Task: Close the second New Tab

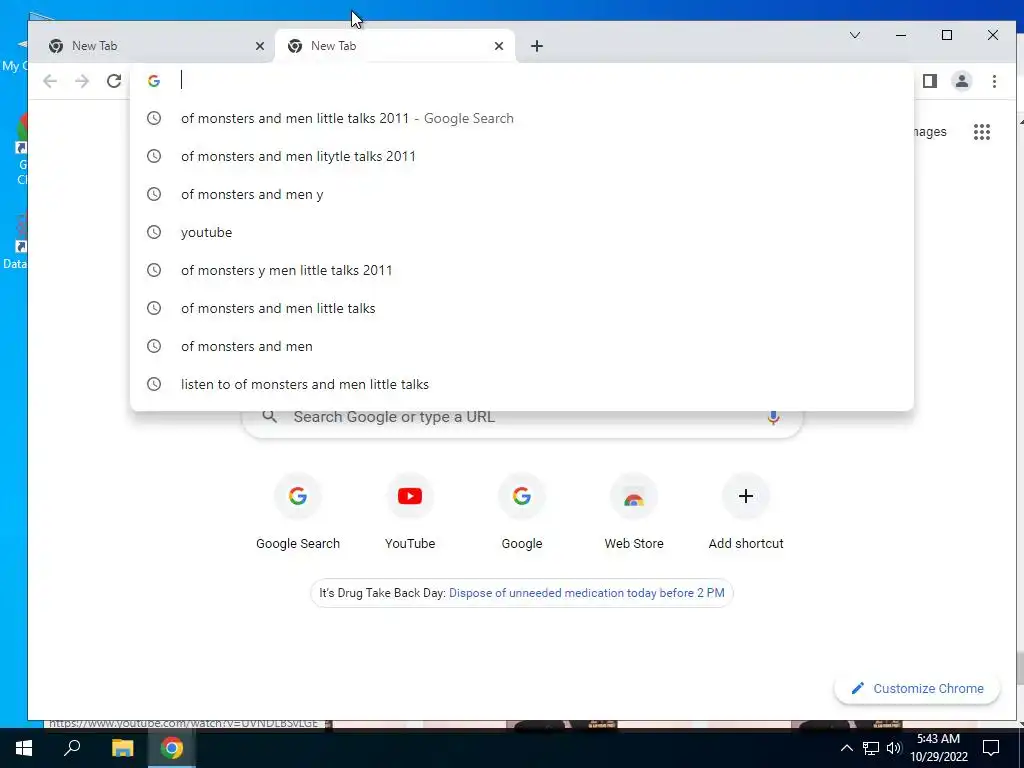Action: tap(499, 46)
